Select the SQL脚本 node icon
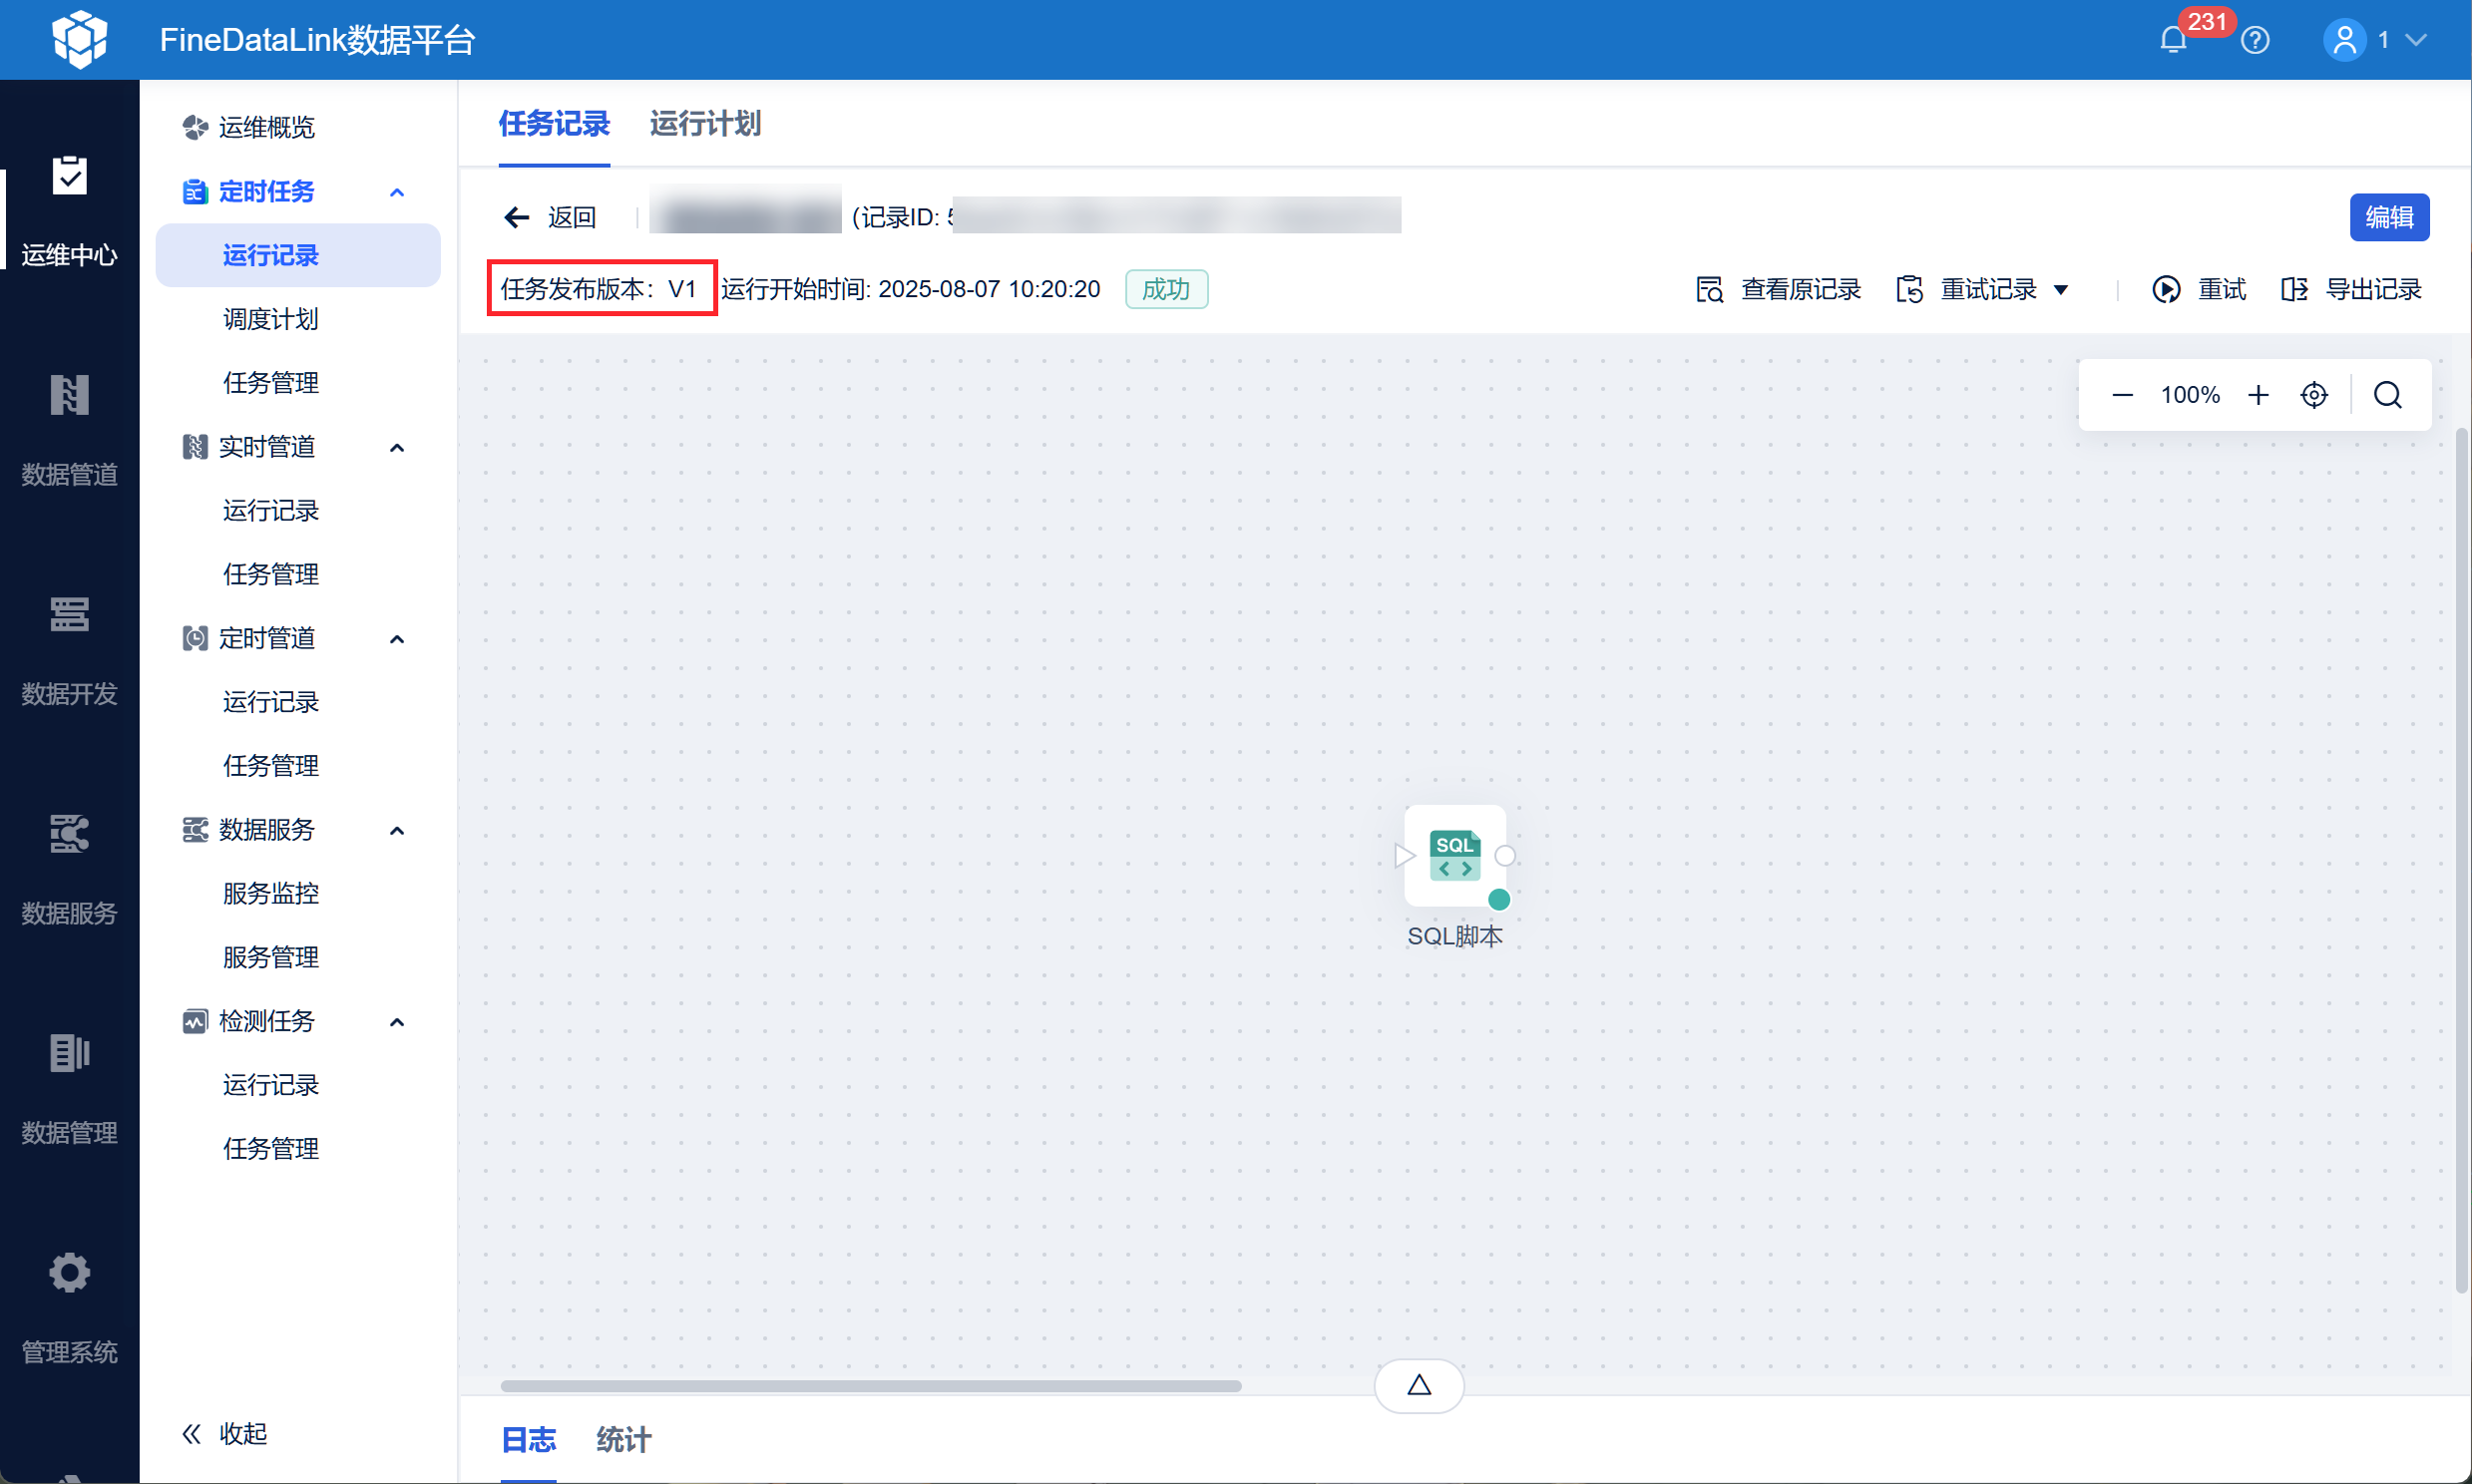The width and height of the screenshot is (2472, 1484). [1454, 855]
